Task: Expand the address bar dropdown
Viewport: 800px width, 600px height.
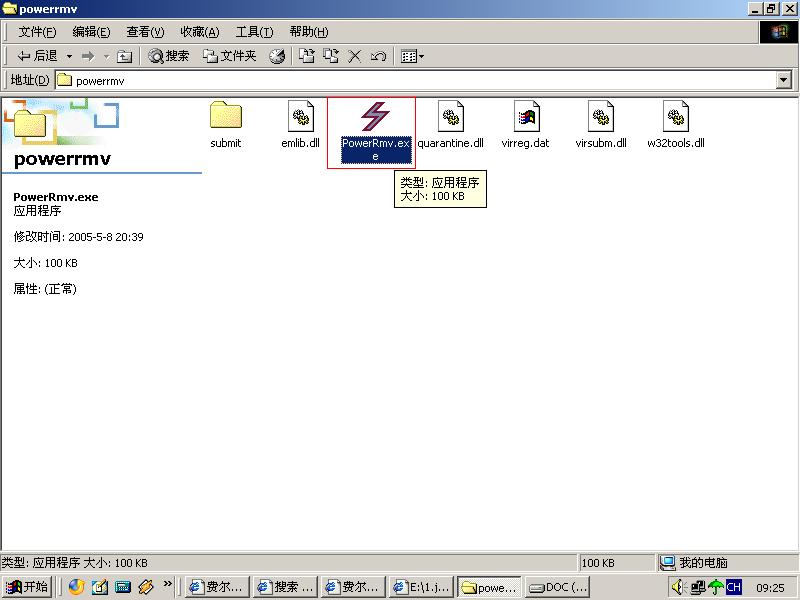Action: point(784,80)
